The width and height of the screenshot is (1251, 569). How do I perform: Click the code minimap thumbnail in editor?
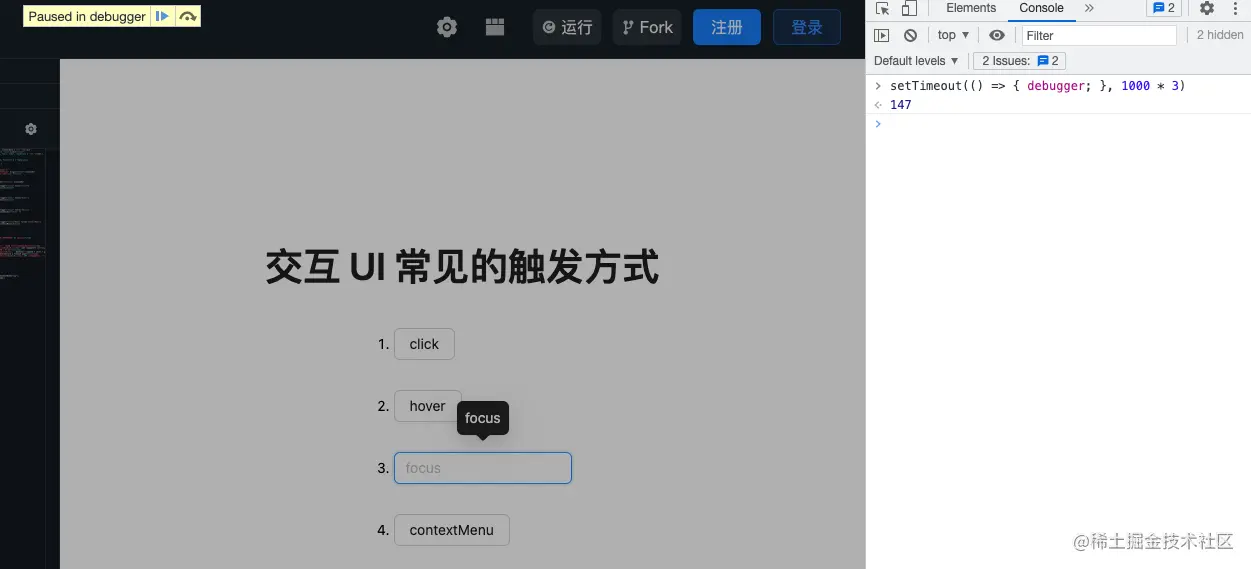pyautogui.click(x=22, y=215)
